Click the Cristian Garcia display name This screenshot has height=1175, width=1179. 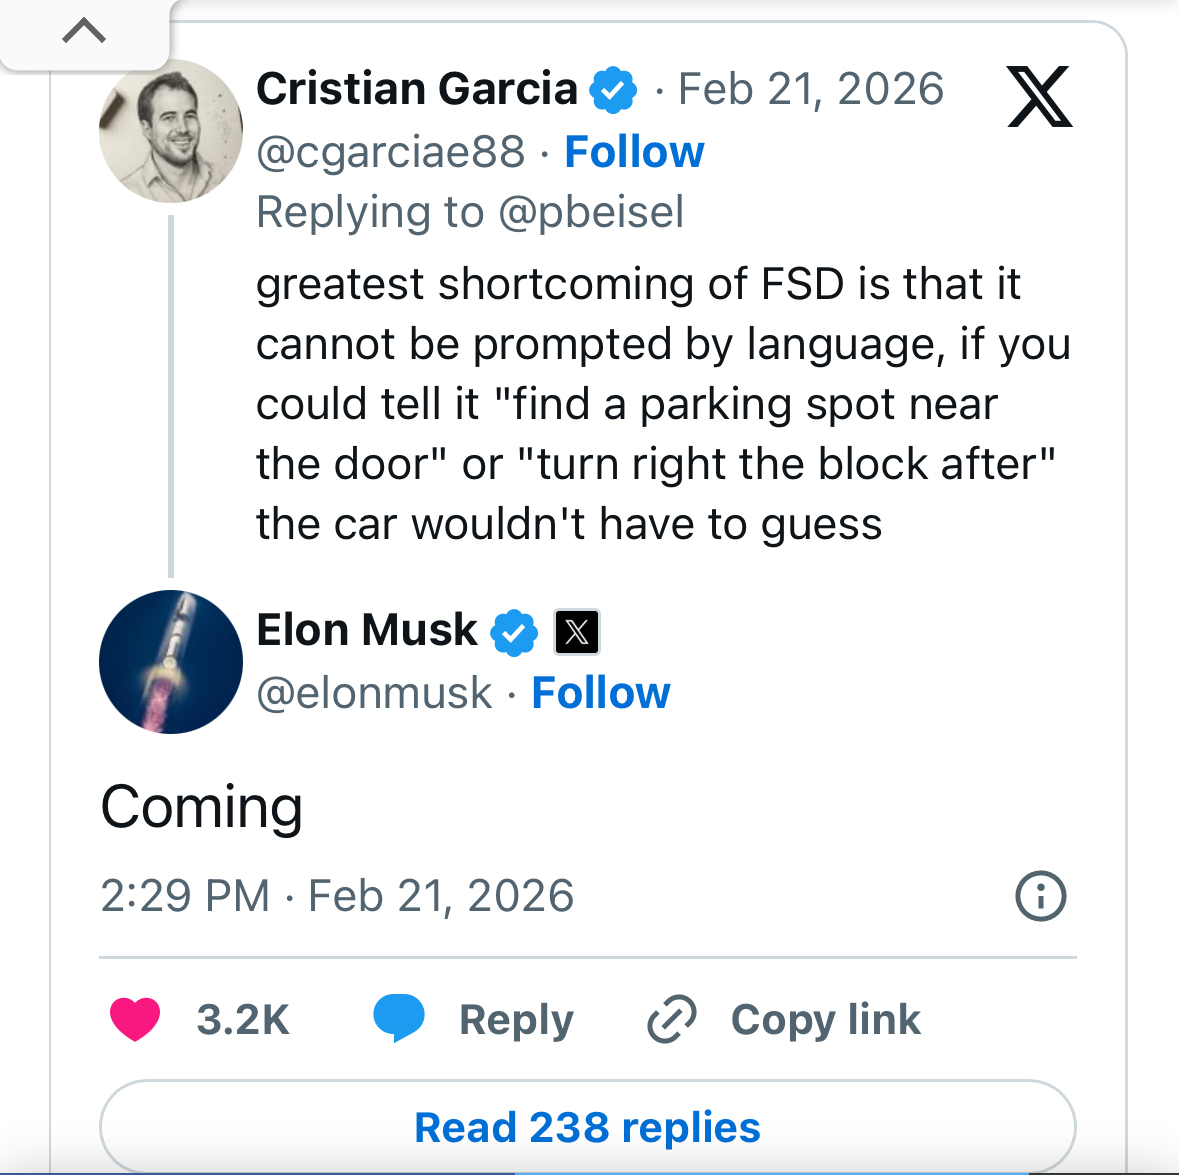(x=417, y=89)
